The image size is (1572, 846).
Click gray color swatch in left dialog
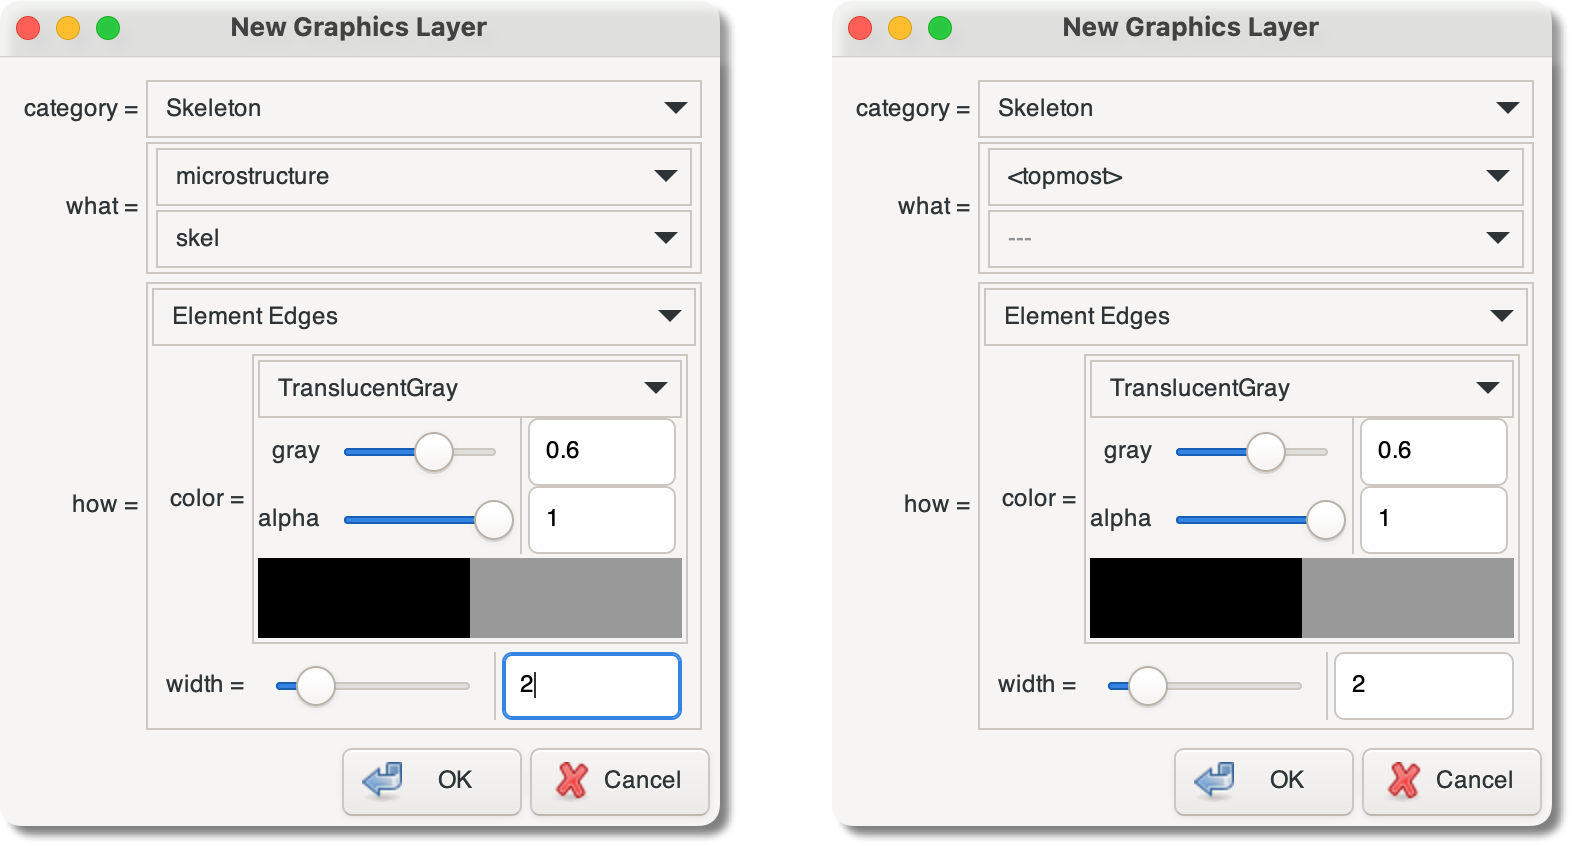click(x=576, y=598)
